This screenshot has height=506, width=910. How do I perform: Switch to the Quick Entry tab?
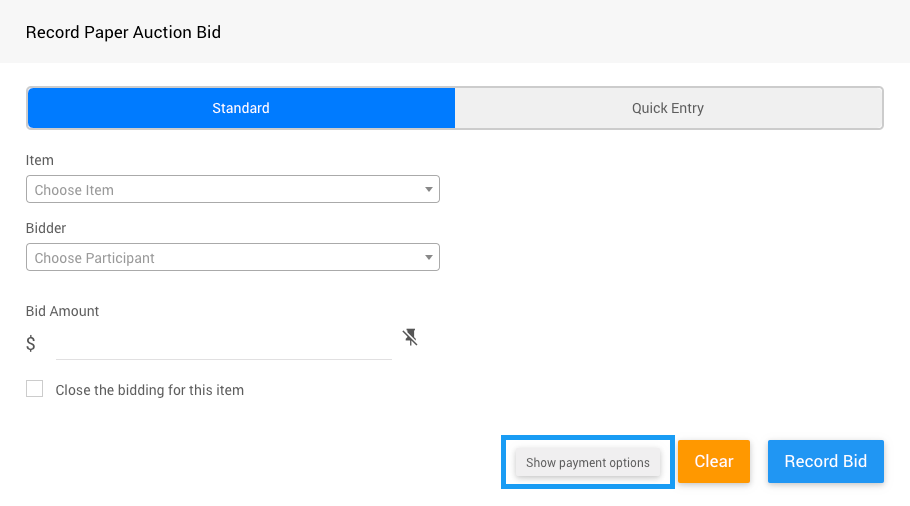coord(668,108)
